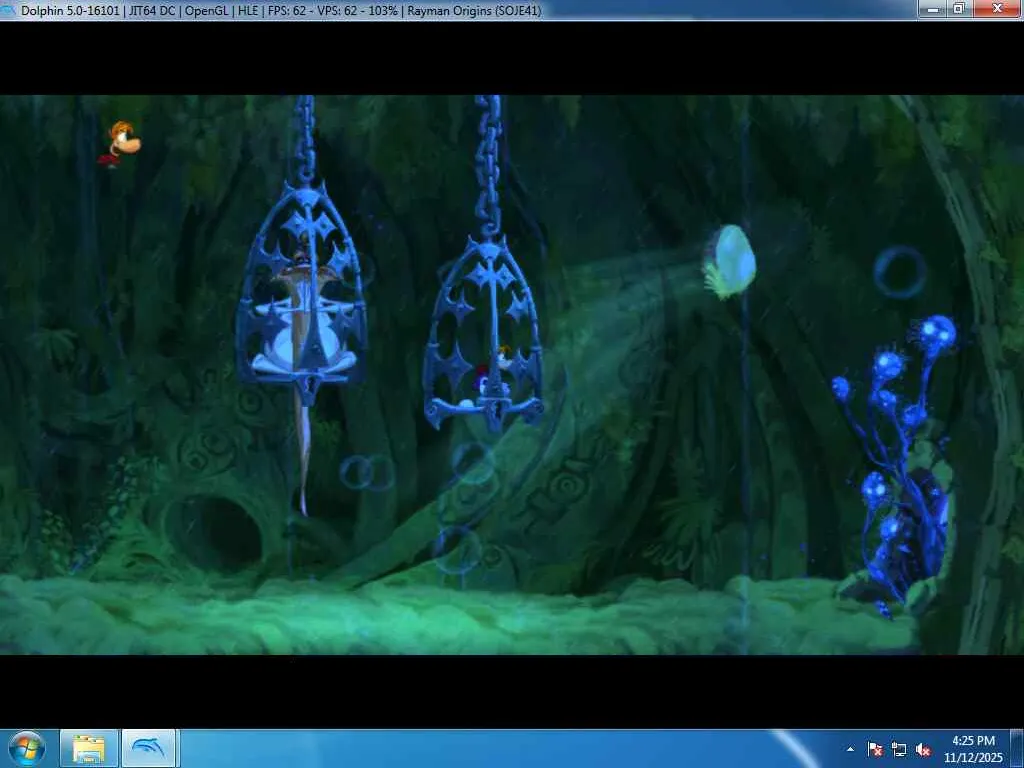
Task: Open the clock showing 4:25 PM
Action: coord(973,749)
